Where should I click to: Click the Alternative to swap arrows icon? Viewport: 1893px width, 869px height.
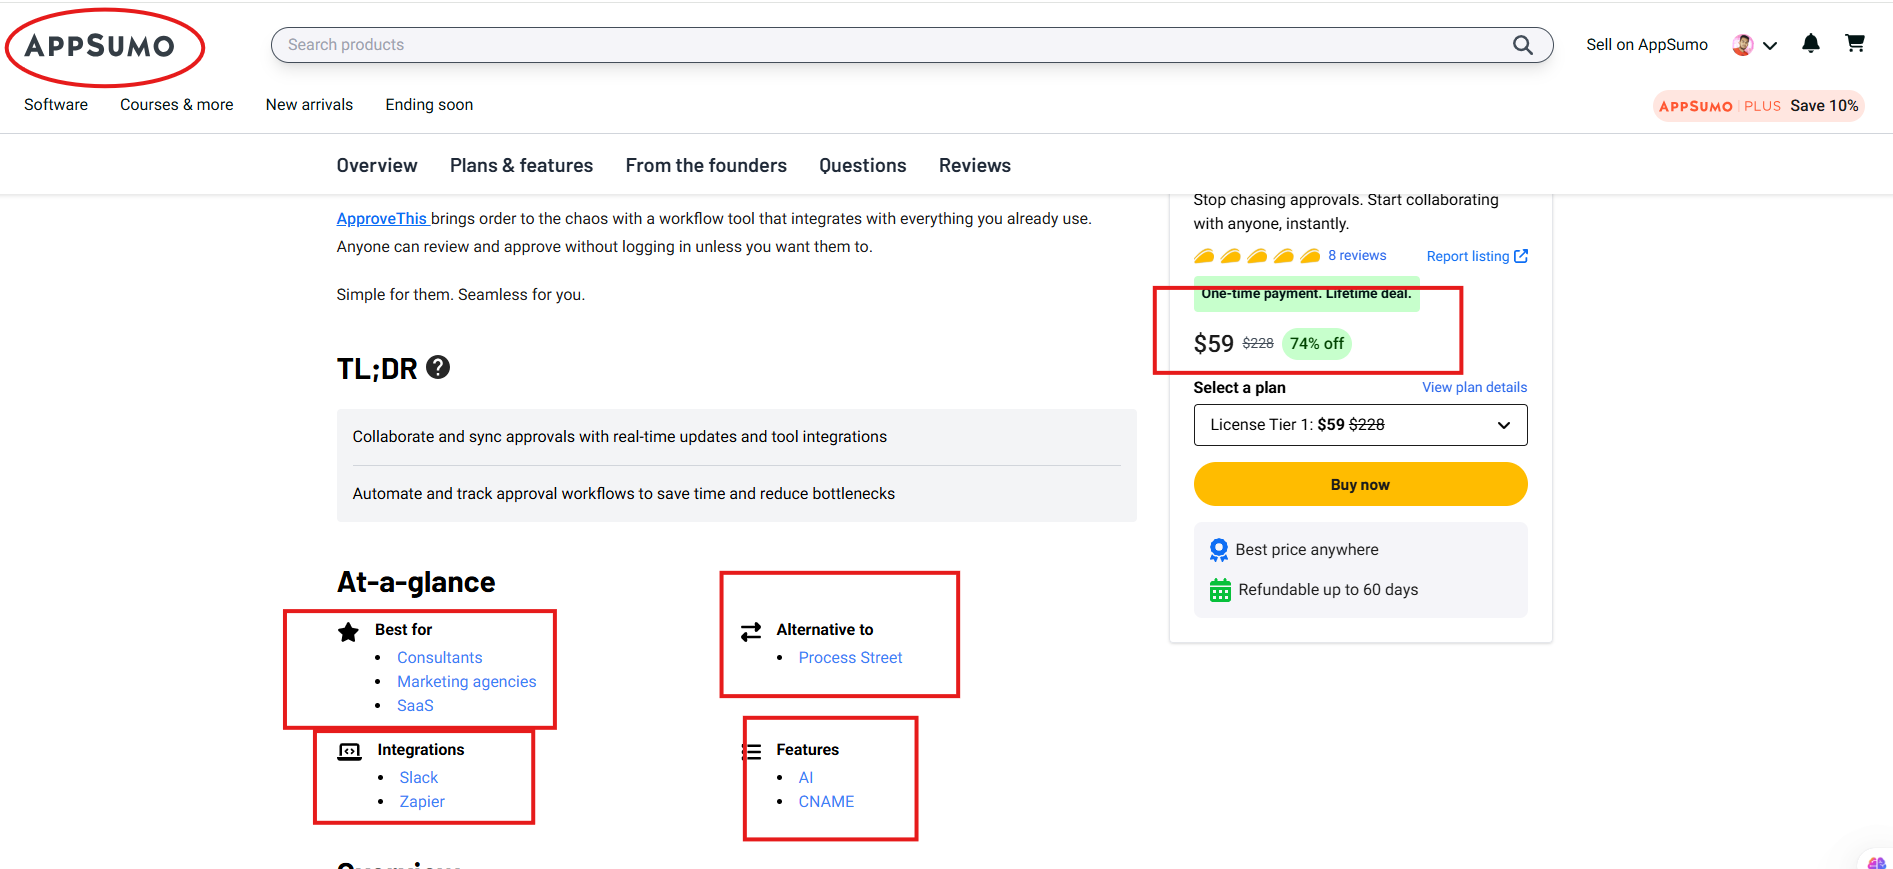click(751, 632)
